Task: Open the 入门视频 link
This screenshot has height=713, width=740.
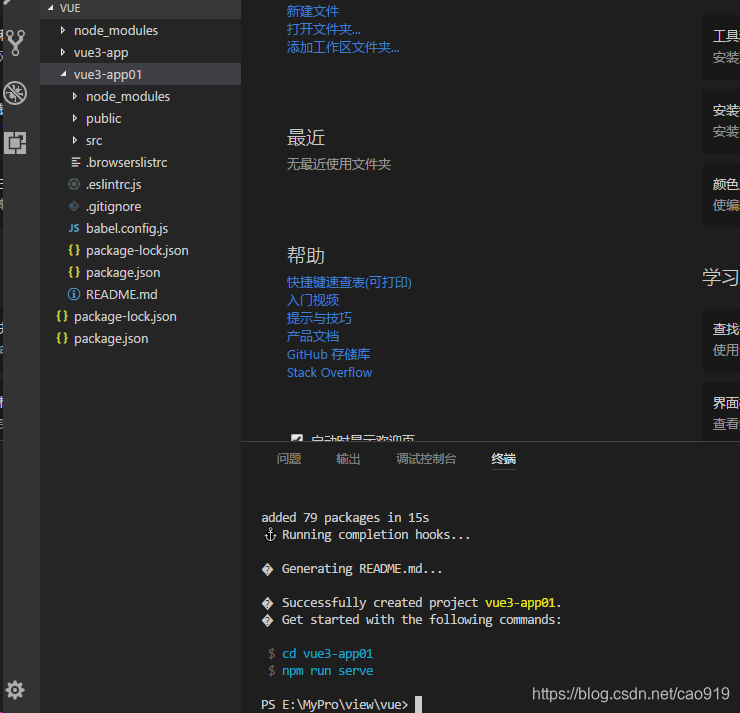Action: [x=313, y=300]
